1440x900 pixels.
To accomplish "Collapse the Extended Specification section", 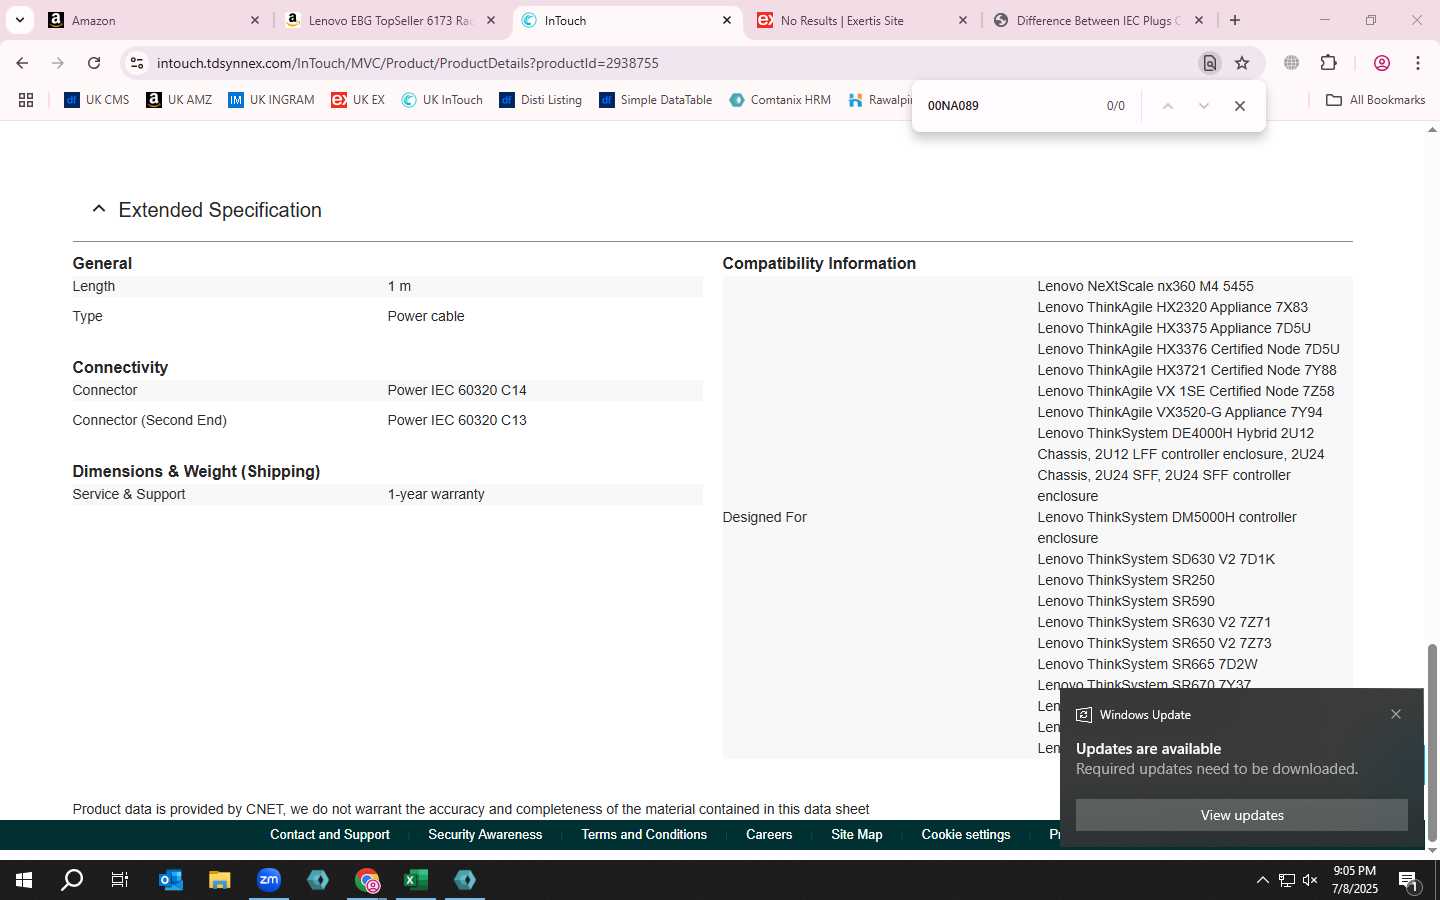I will click(98, 209).
